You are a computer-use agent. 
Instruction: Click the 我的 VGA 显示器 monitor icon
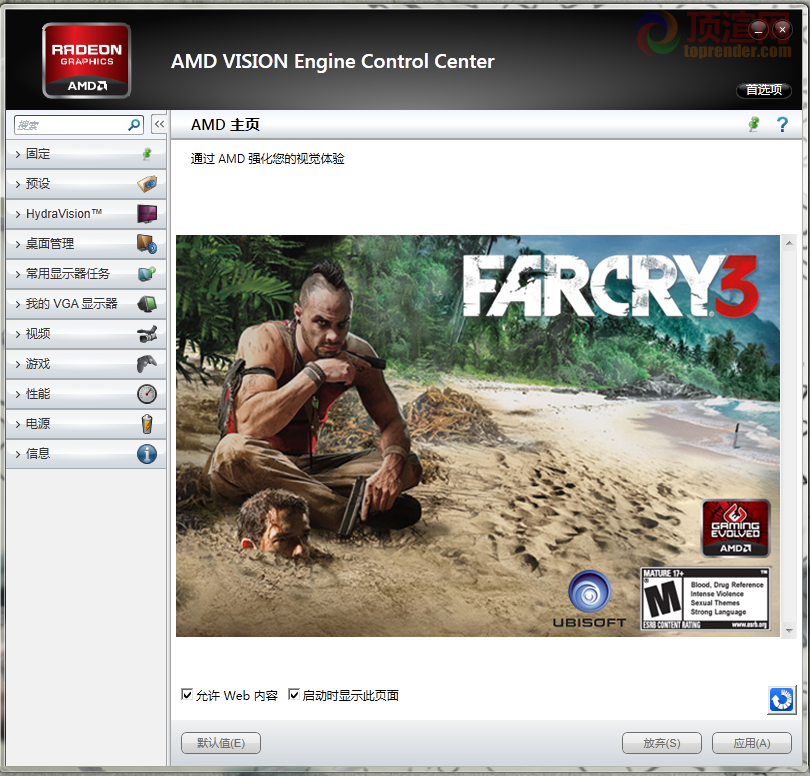point(147,304)
